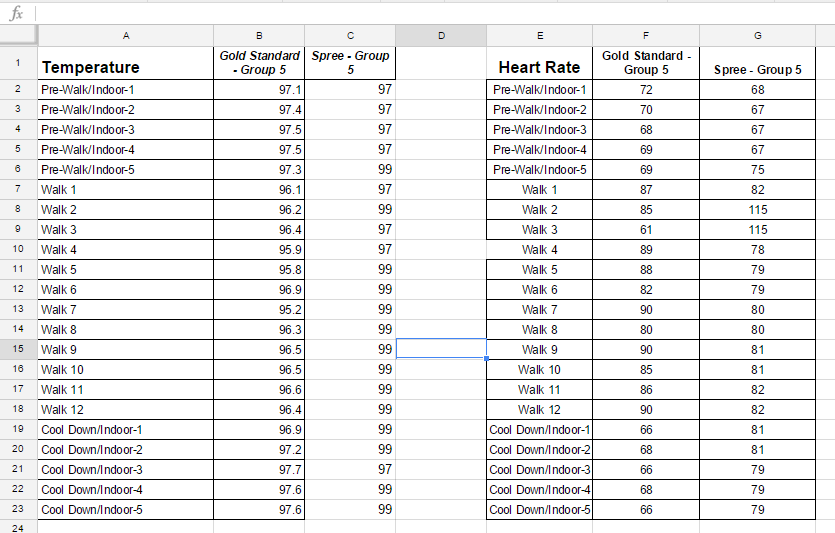Select the row 15 header
The image size is (835, 533).
(18, 349)
